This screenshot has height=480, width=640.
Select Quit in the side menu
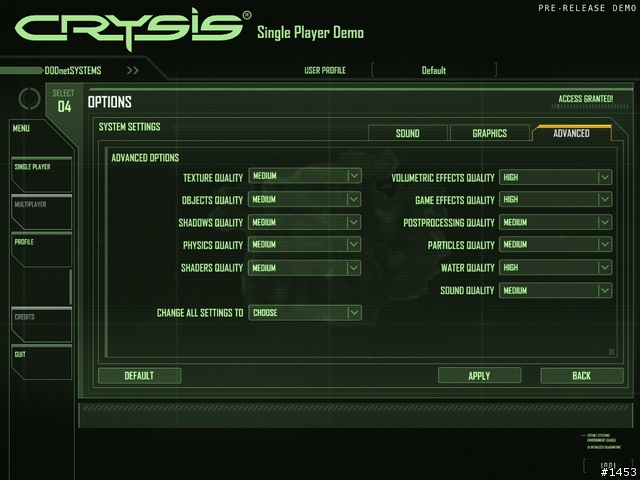(x=41, y=362)
